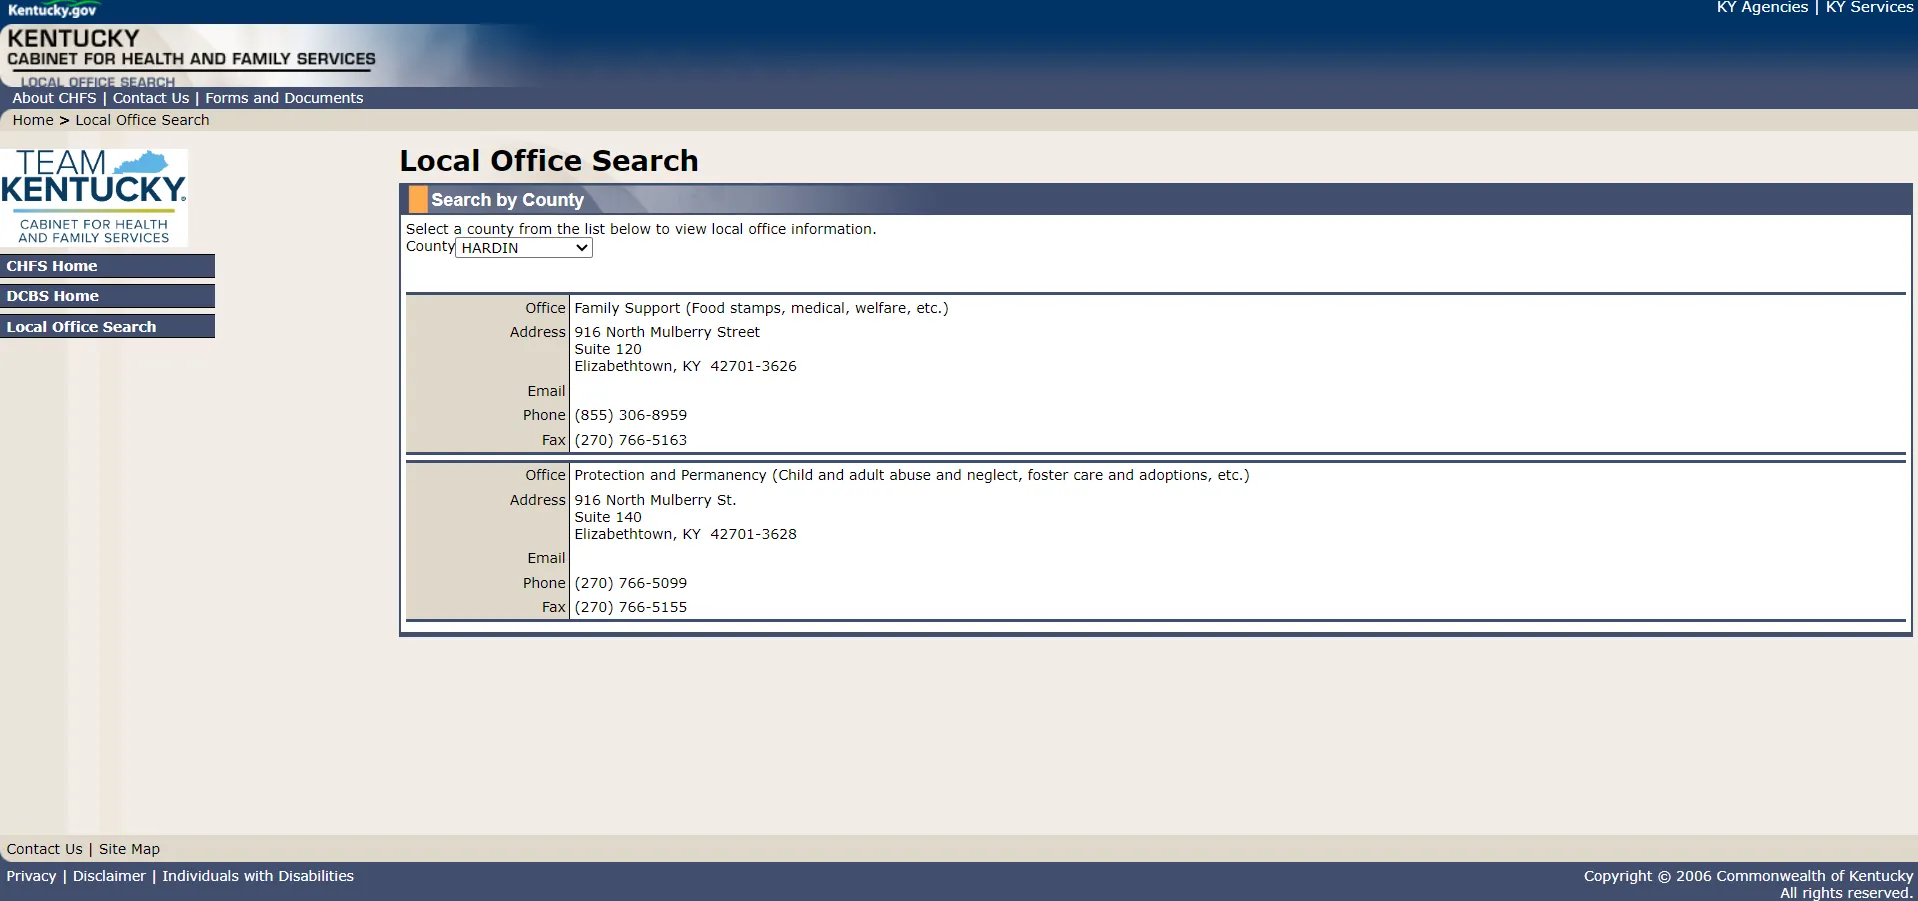The image size is (1918, 901).
Task: Click the Kentucky Cabinet header banner
Action: [190, 55]
